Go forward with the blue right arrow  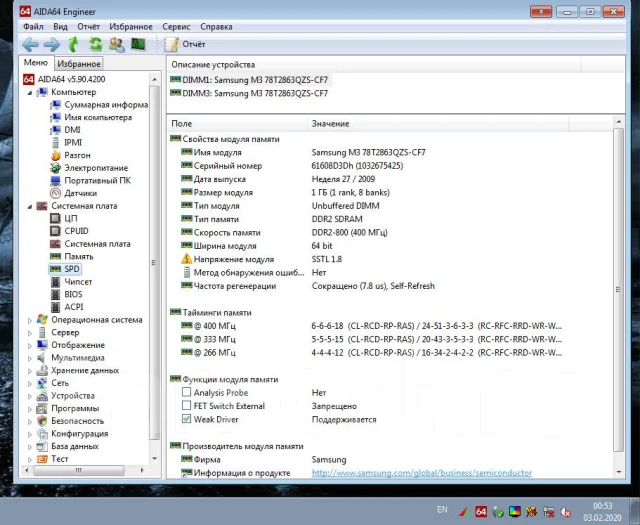[52, 44]
